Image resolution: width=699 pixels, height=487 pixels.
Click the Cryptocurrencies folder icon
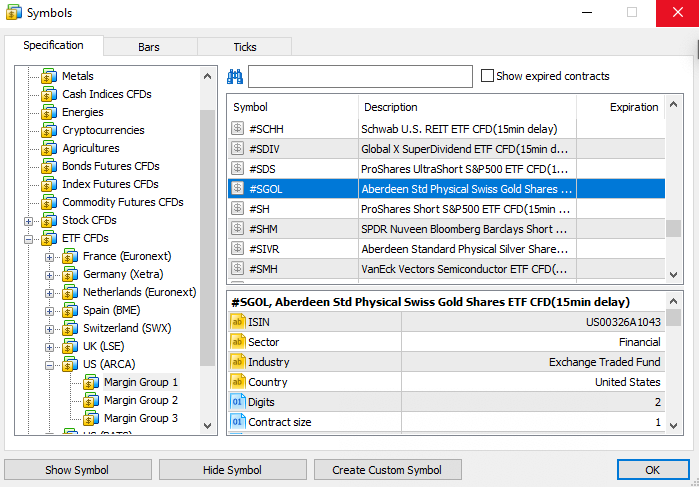[49, 130]
